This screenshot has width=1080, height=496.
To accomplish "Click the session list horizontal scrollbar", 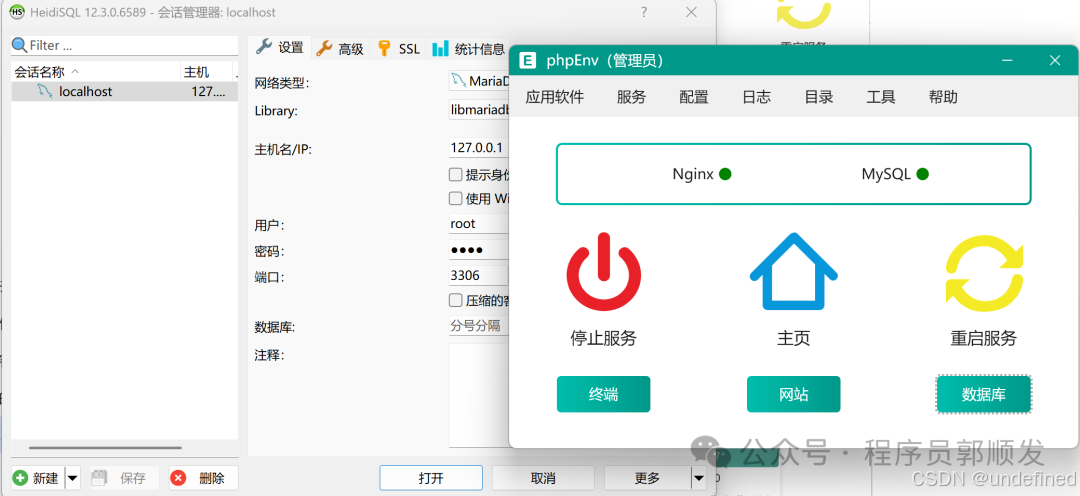I will point(105,448).
